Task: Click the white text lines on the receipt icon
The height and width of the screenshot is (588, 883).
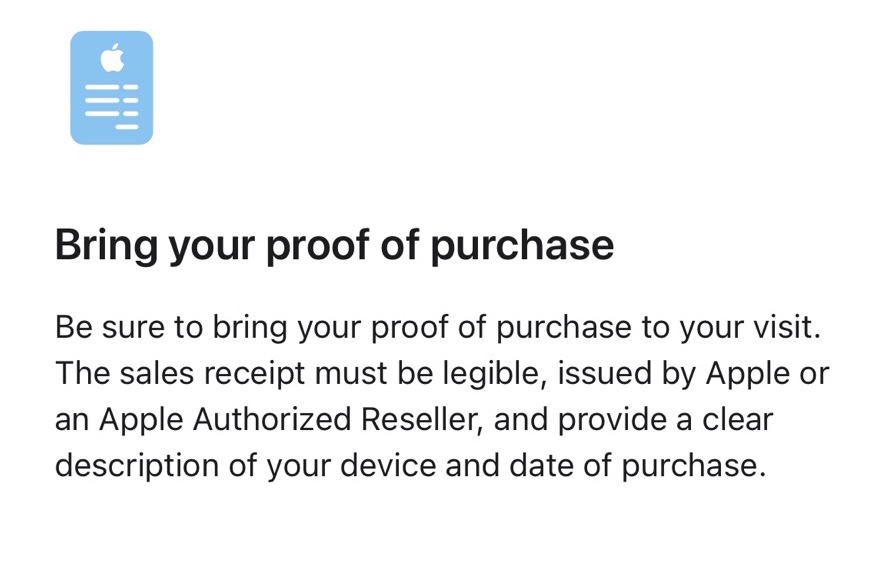Action: tap(112, 106)
